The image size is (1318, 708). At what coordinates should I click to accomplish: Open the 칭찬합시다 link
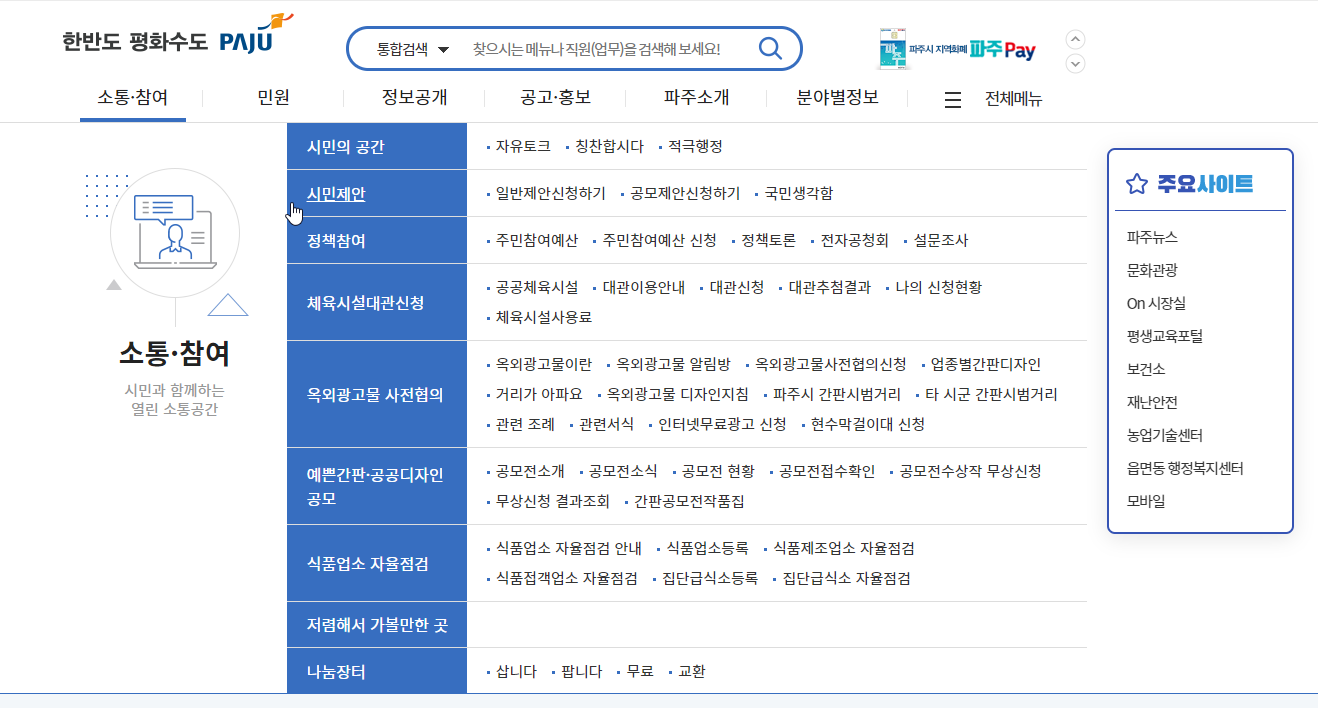609,146
